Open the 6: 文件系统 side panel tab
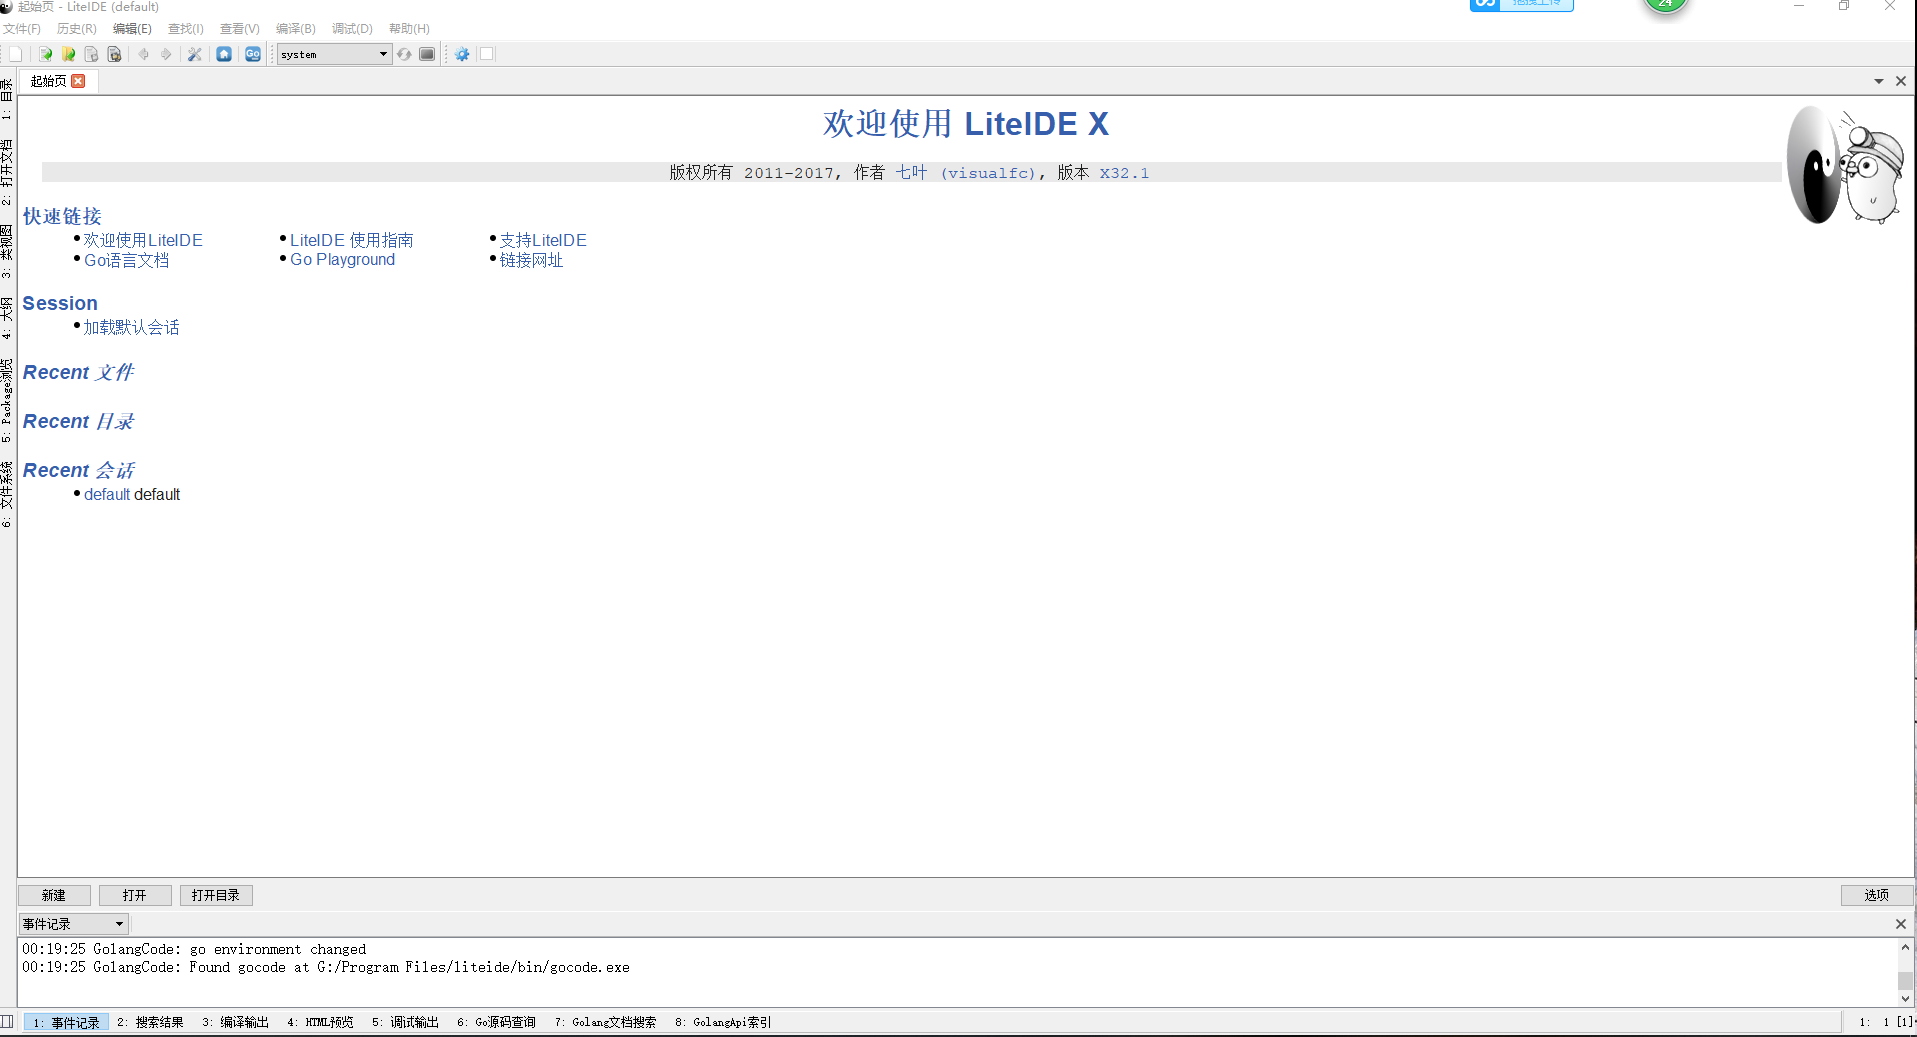Screen dimensions: 1917x1037 pyautogui.click(x=7, y=494)
